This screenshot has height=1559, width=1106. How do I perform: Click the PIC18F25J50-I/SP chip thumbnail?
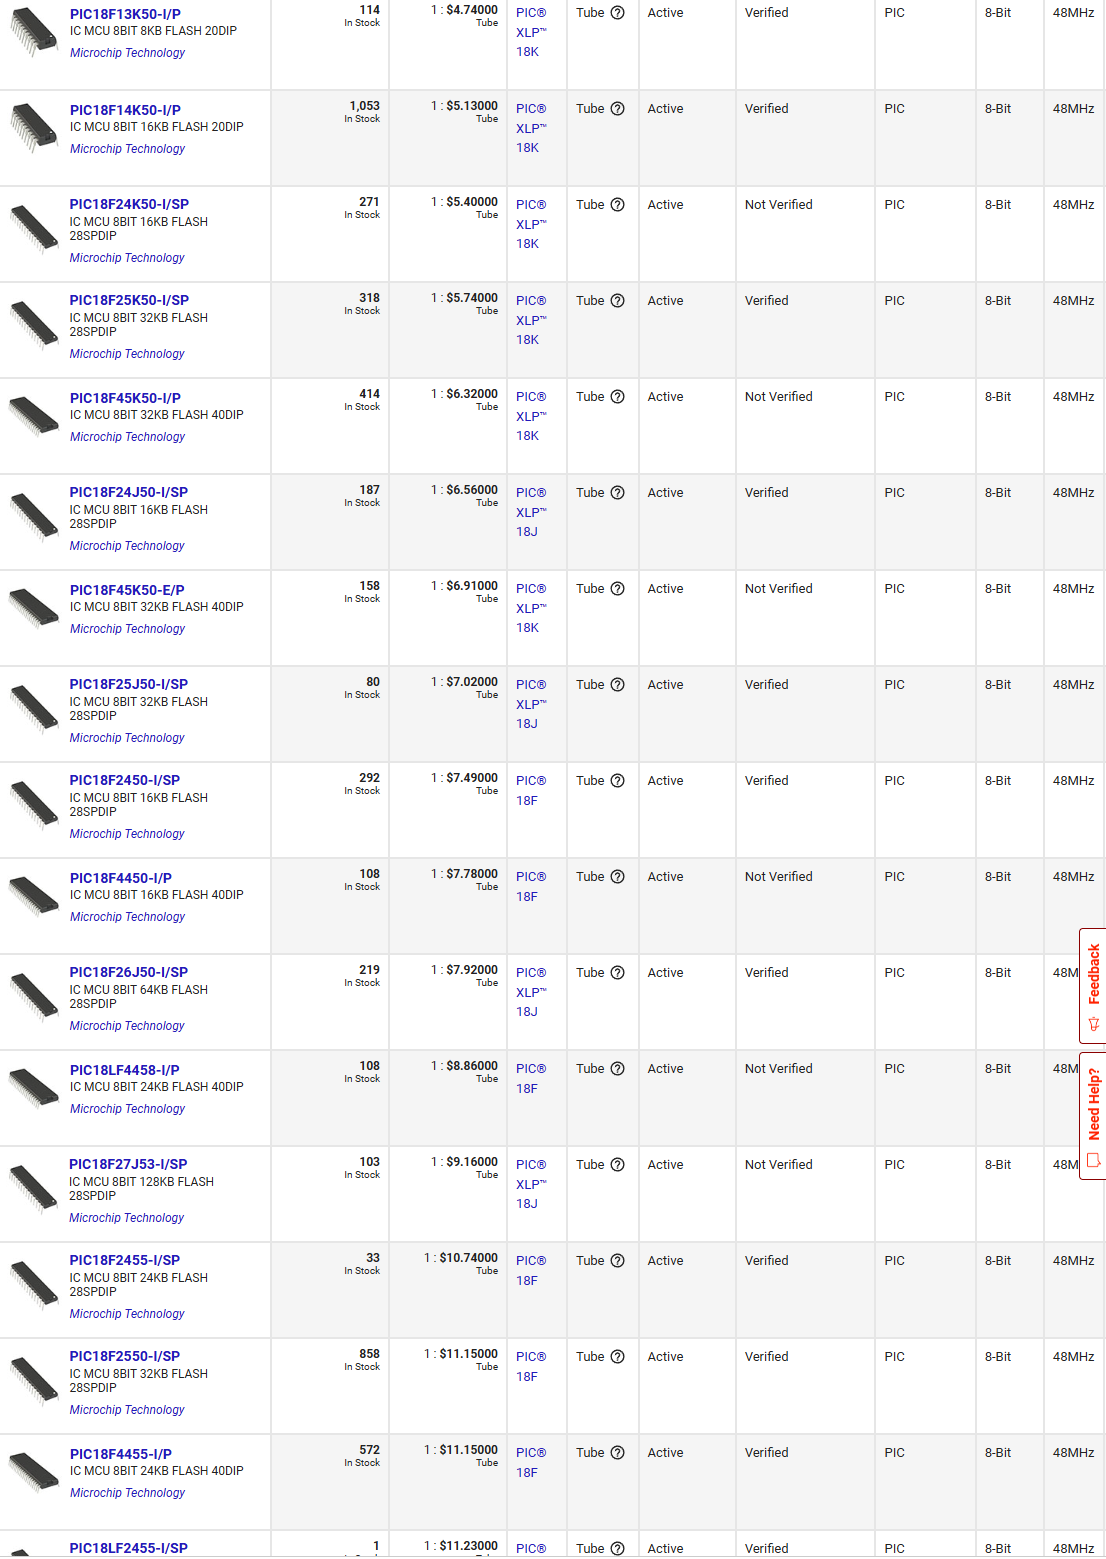[x=34, y=708]
